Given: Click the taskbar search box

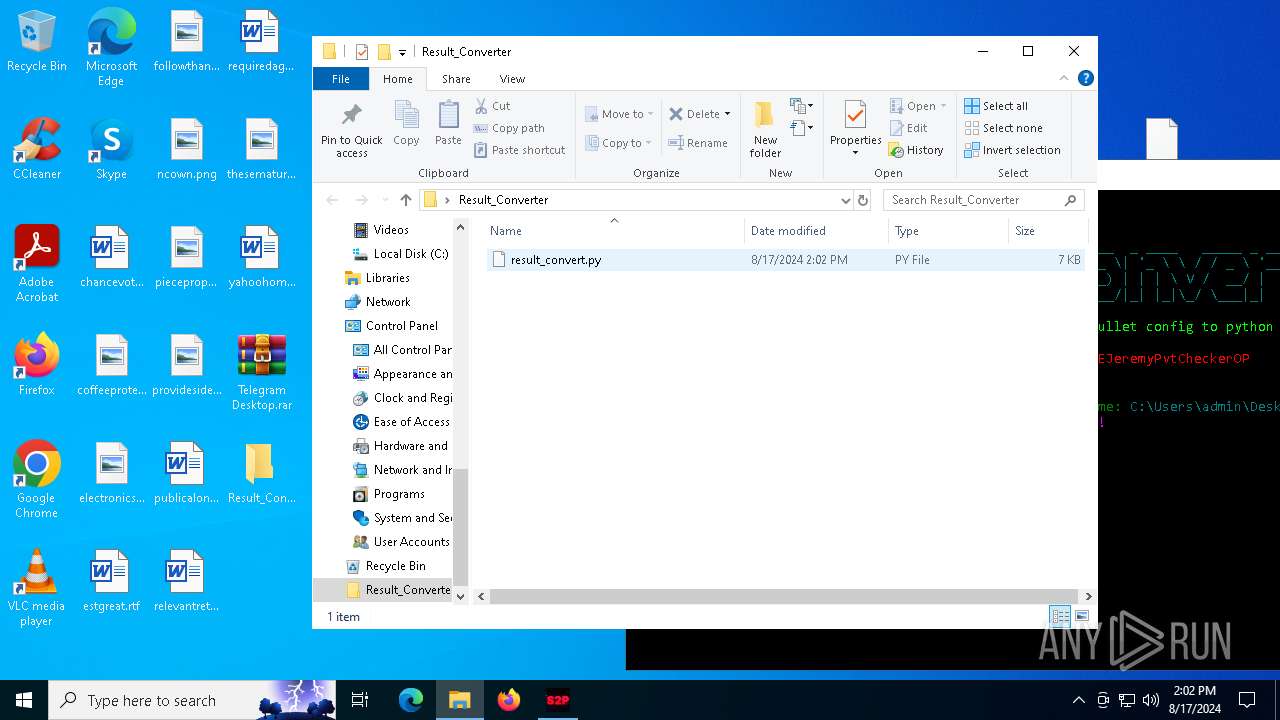Looking at the screenshot, I should (191, 700).
